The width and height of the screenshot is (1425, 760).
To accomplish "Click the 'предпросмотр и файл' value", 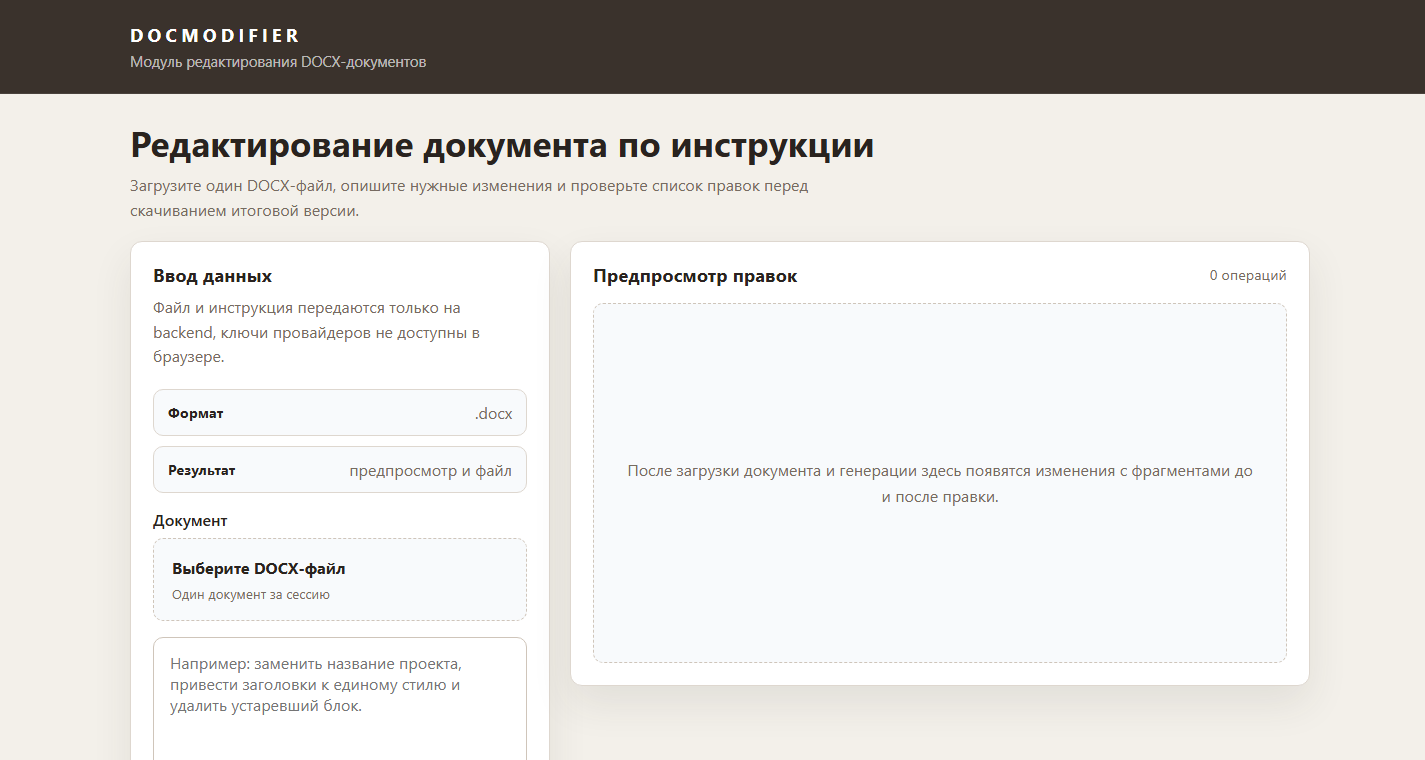I will tap(431, 471).
